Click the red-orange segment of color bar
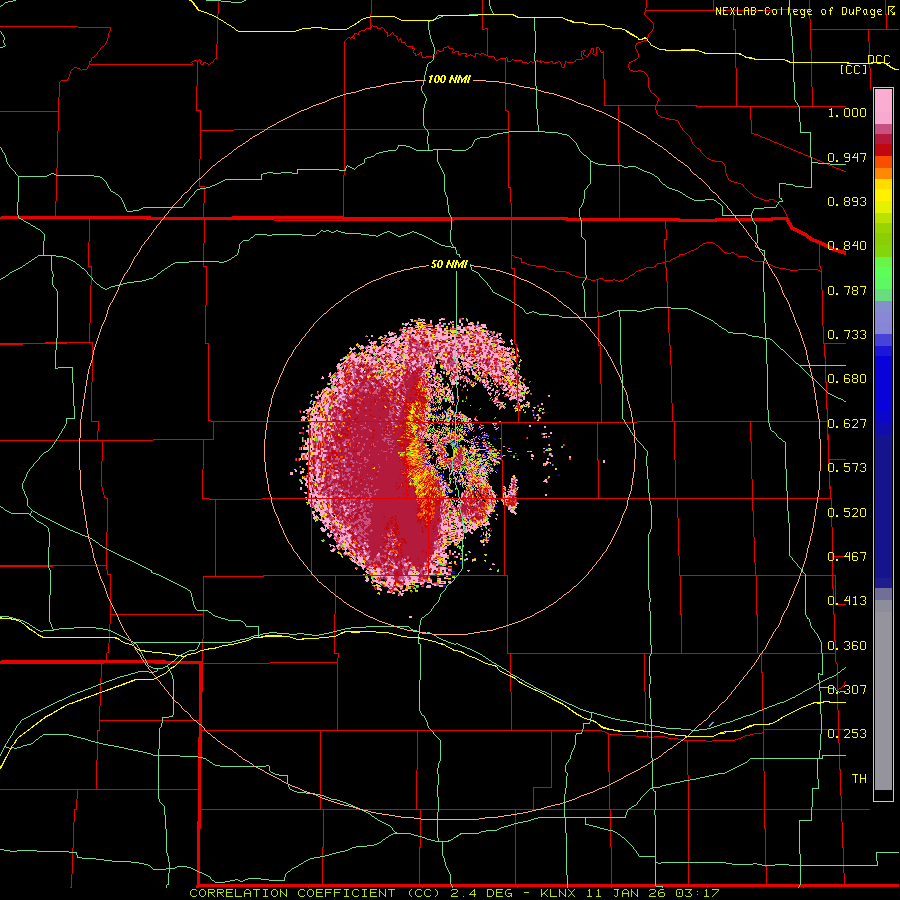900x900 pixels. pyautogui.click(x=883, y=162)
